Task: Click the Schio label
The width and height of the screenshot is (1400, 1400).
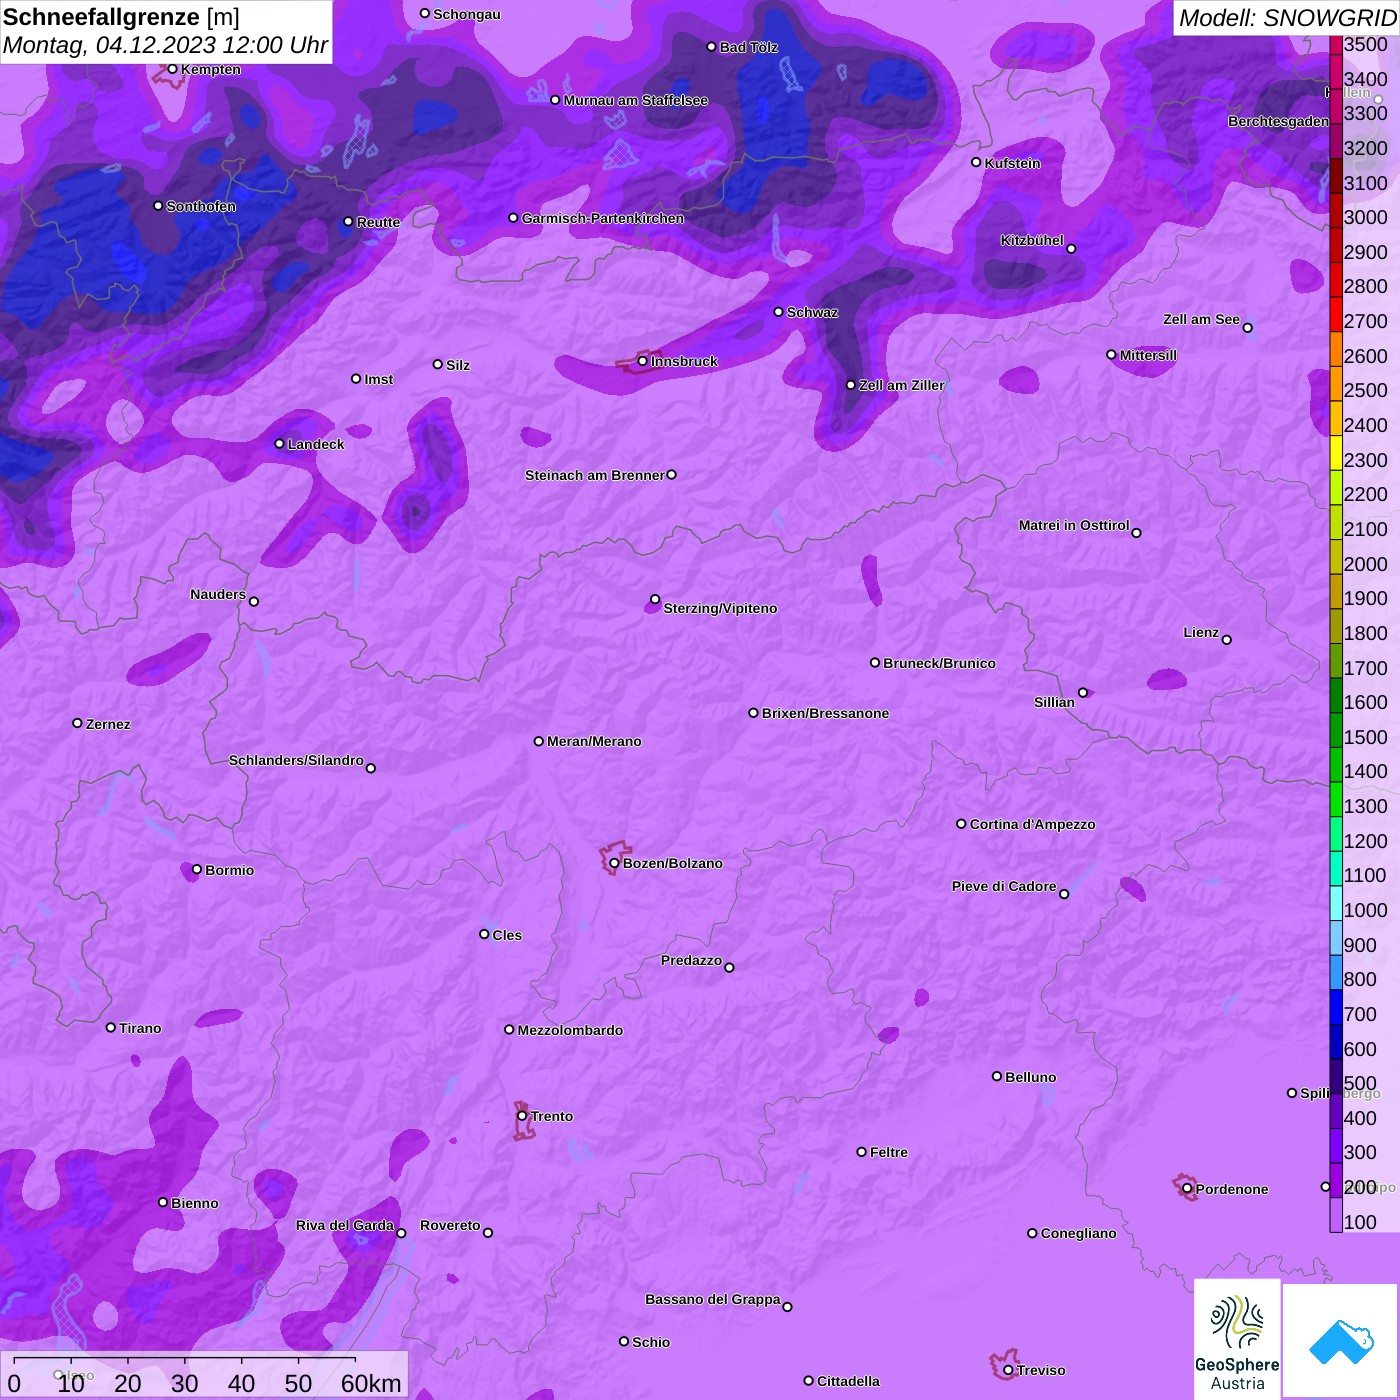Action: pos(651,1342)
